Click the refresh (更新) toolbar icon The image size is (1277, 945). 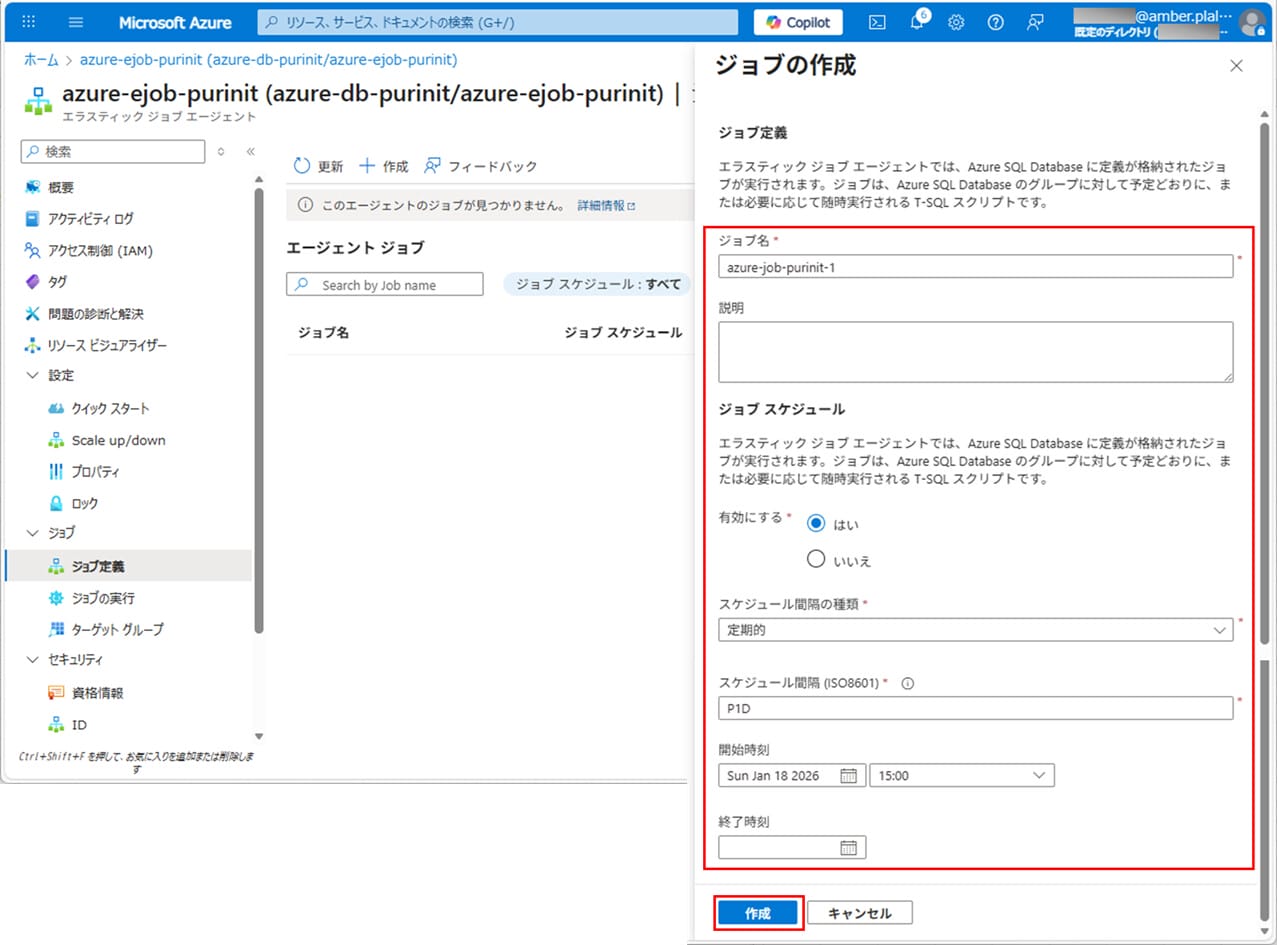click(x=302, y=166)
